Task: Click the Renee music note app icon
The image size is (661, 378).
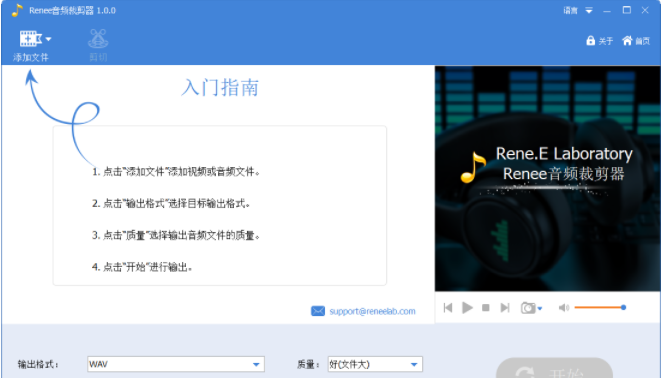Action: click(17, 10)
